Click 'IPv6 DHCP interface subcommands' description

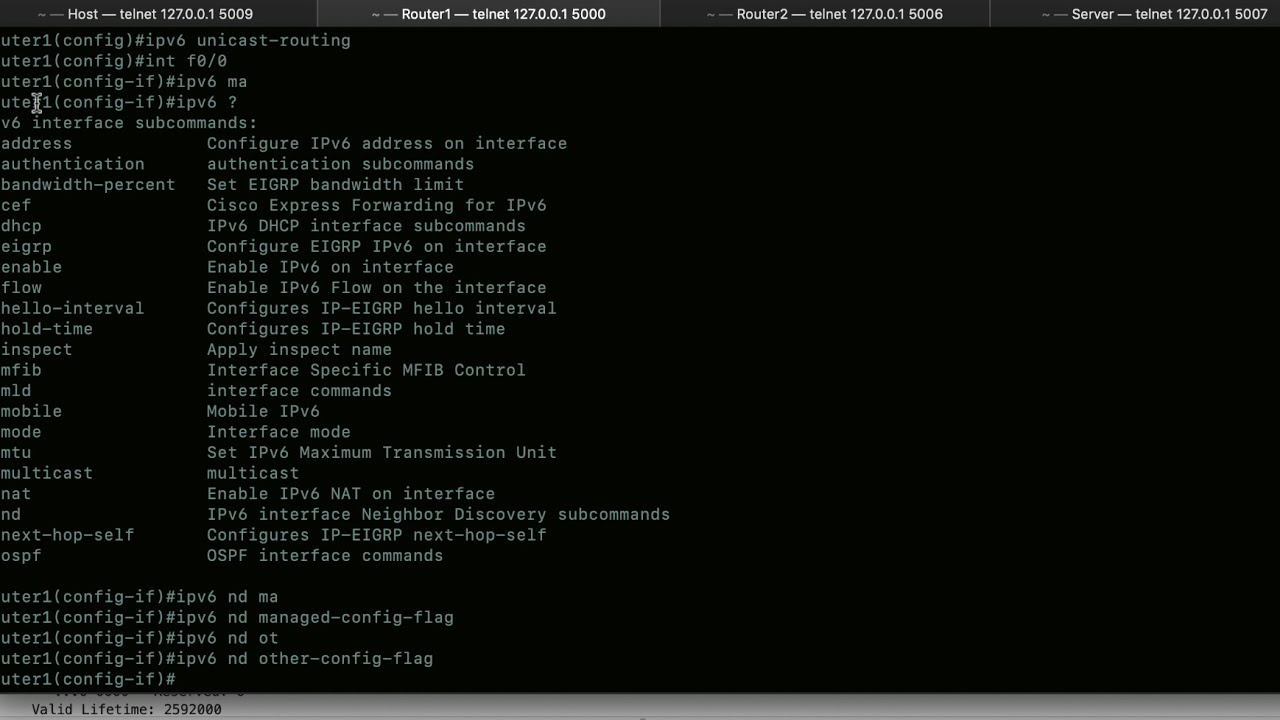366,226
